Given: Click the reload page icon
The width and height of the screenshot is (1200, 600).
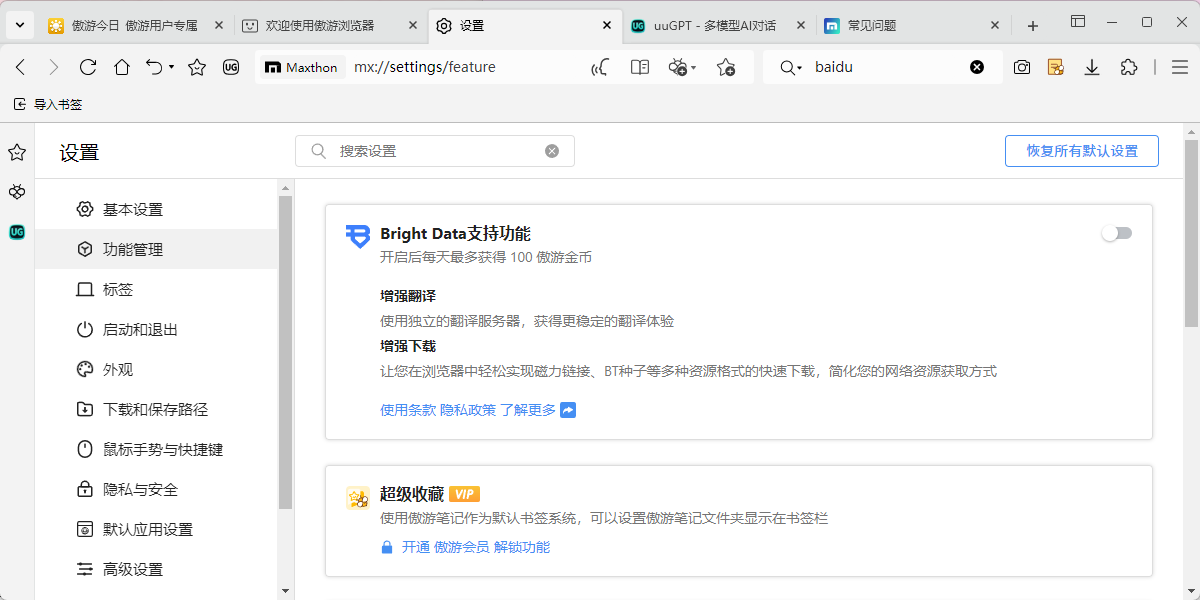Looking at the screenshot, I should [88, 67].
